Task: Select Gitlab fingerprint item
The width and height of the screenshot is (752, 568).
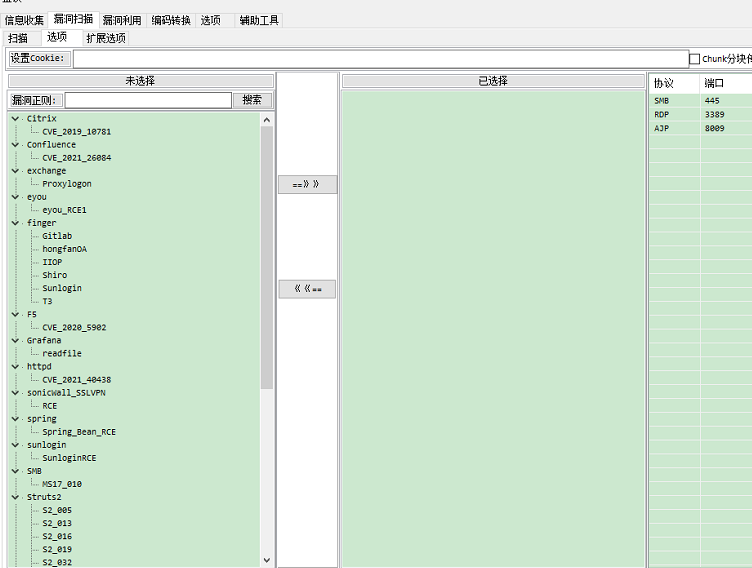Action: pos(57,236)
